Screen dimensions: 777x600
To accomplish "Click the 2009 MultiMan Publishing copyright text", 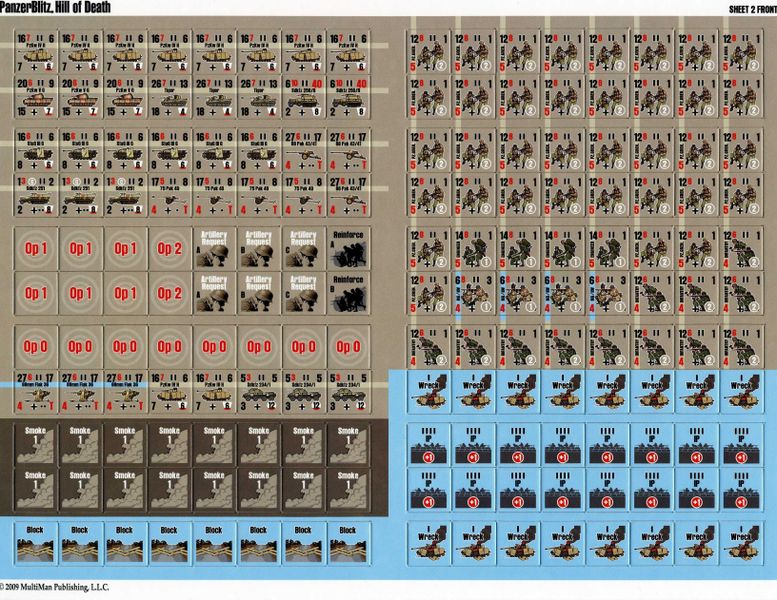I will click(x=55, y=587).
